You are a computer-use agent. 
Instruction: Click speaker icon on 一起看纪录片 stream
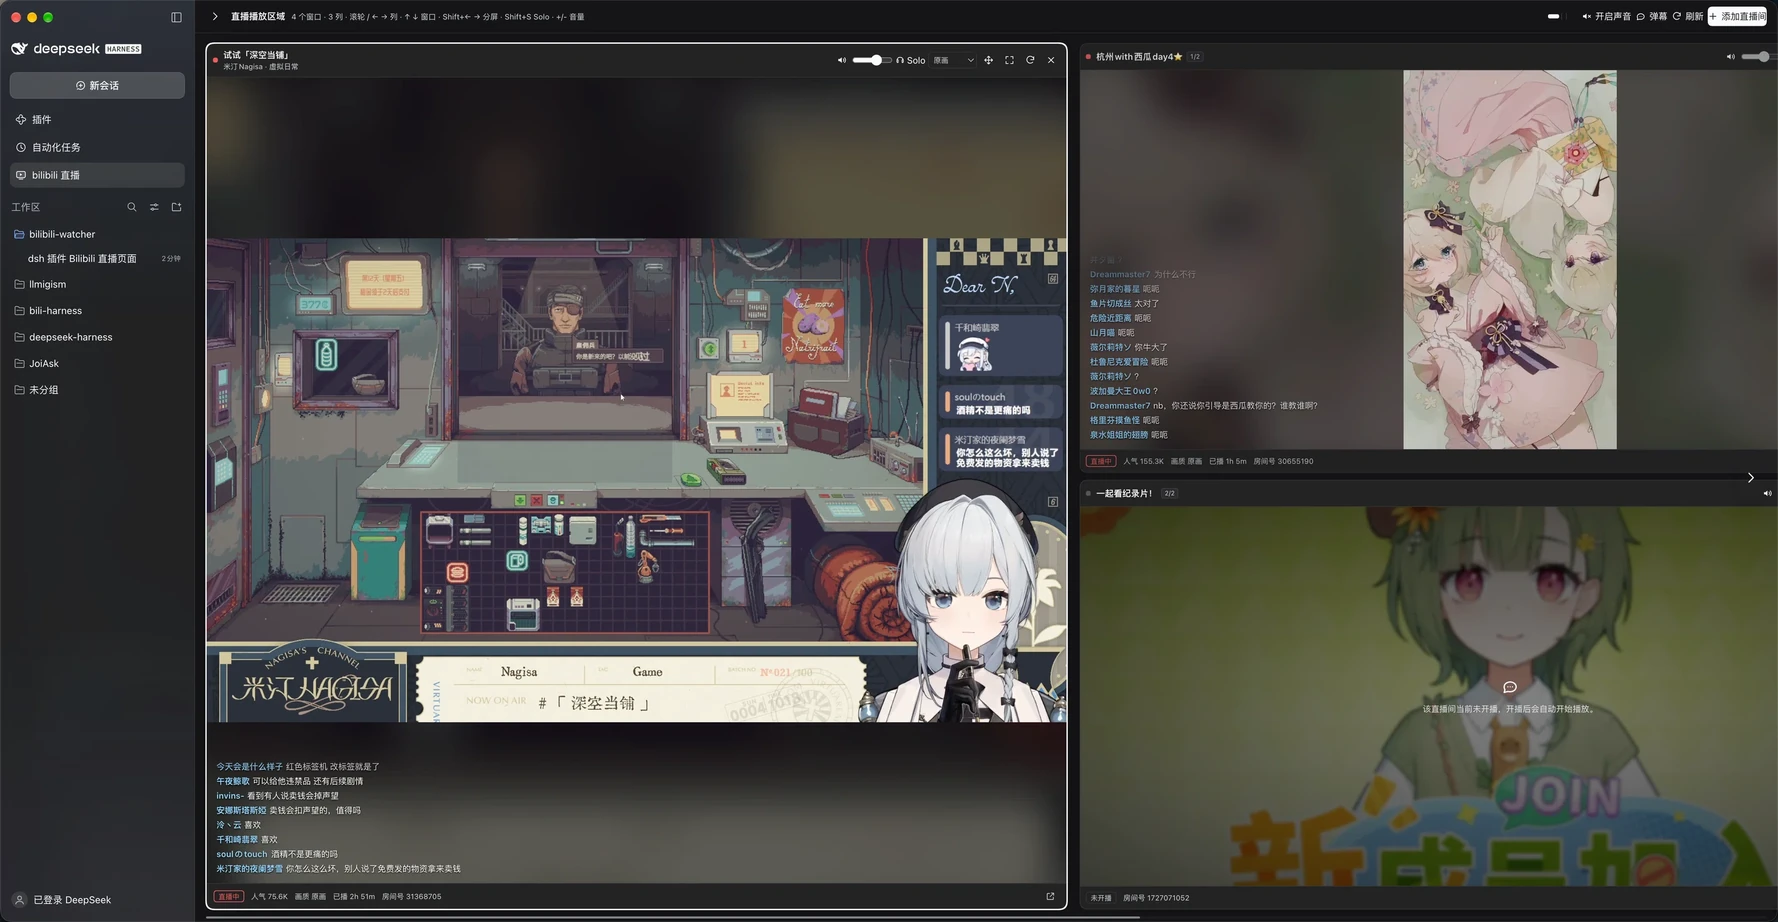pyautogui.click(x=1767, y=493)
